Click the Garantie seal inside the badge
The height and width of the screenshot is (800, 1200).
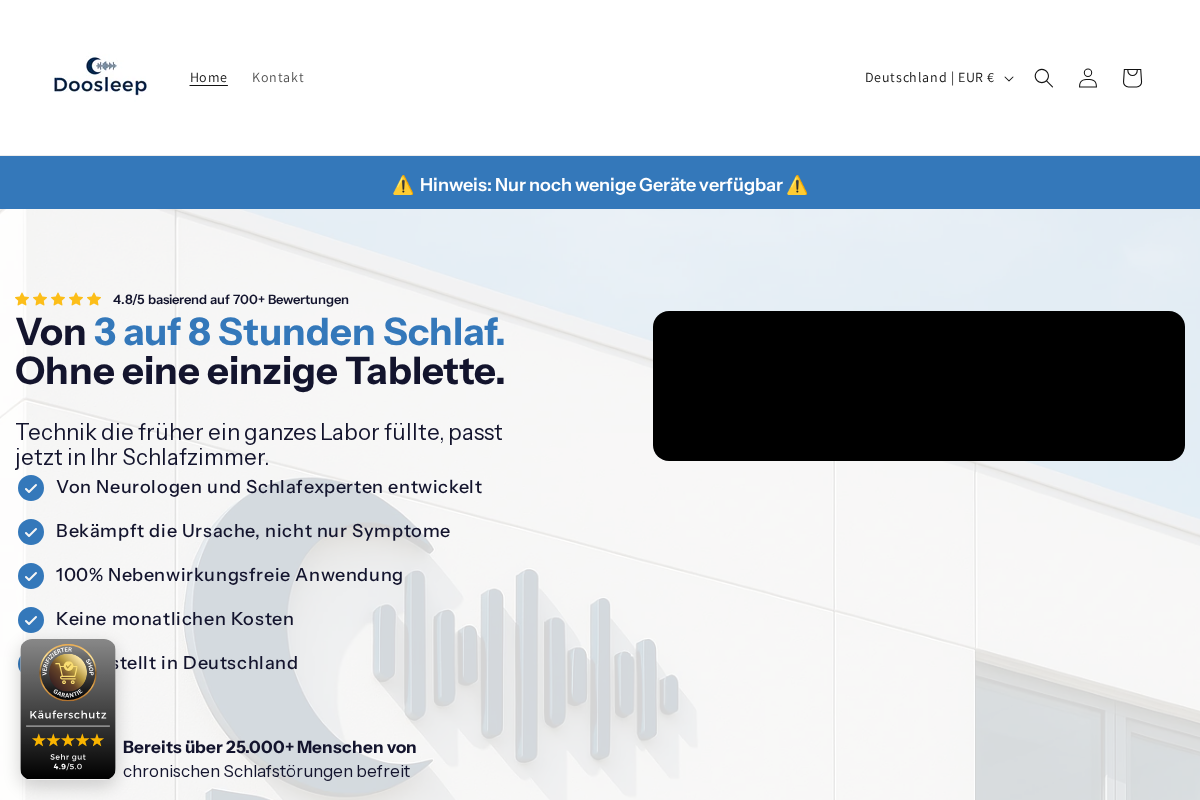click(x=68, y=673)
